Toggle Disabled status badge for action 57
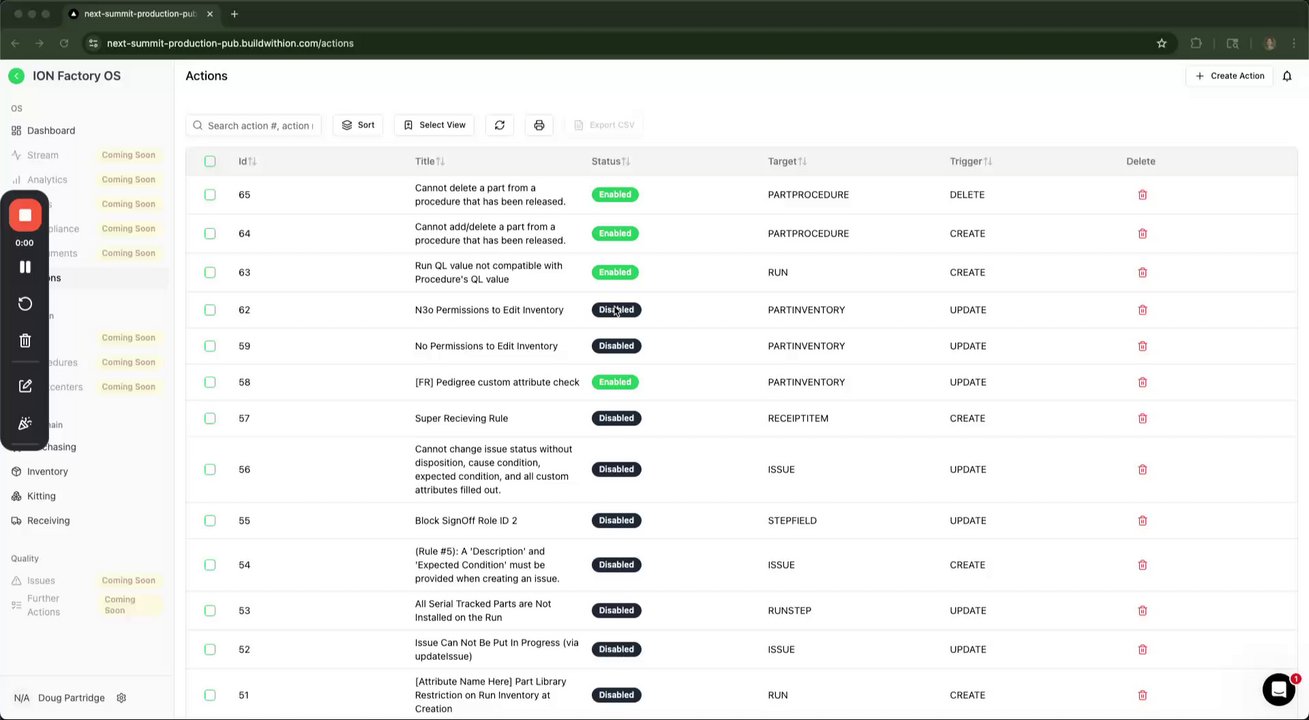The width and height of the screenshot is (1309, 720). coord(616,418)
